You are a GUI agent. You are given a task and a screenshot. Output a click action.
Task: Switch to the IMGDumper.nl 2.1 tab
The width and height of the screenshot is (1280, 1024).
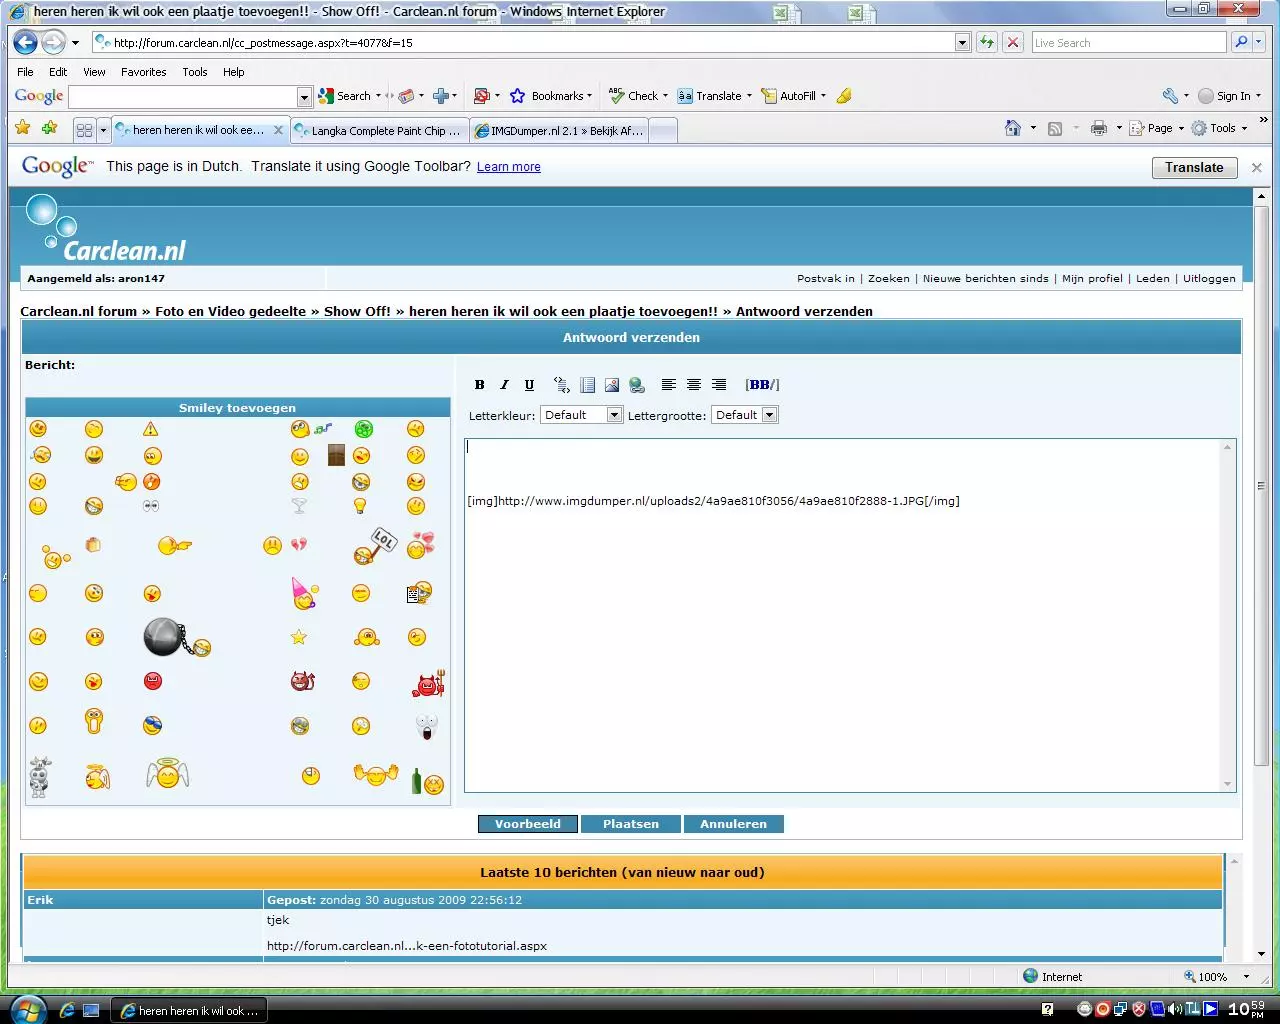[x=560, y=131]
